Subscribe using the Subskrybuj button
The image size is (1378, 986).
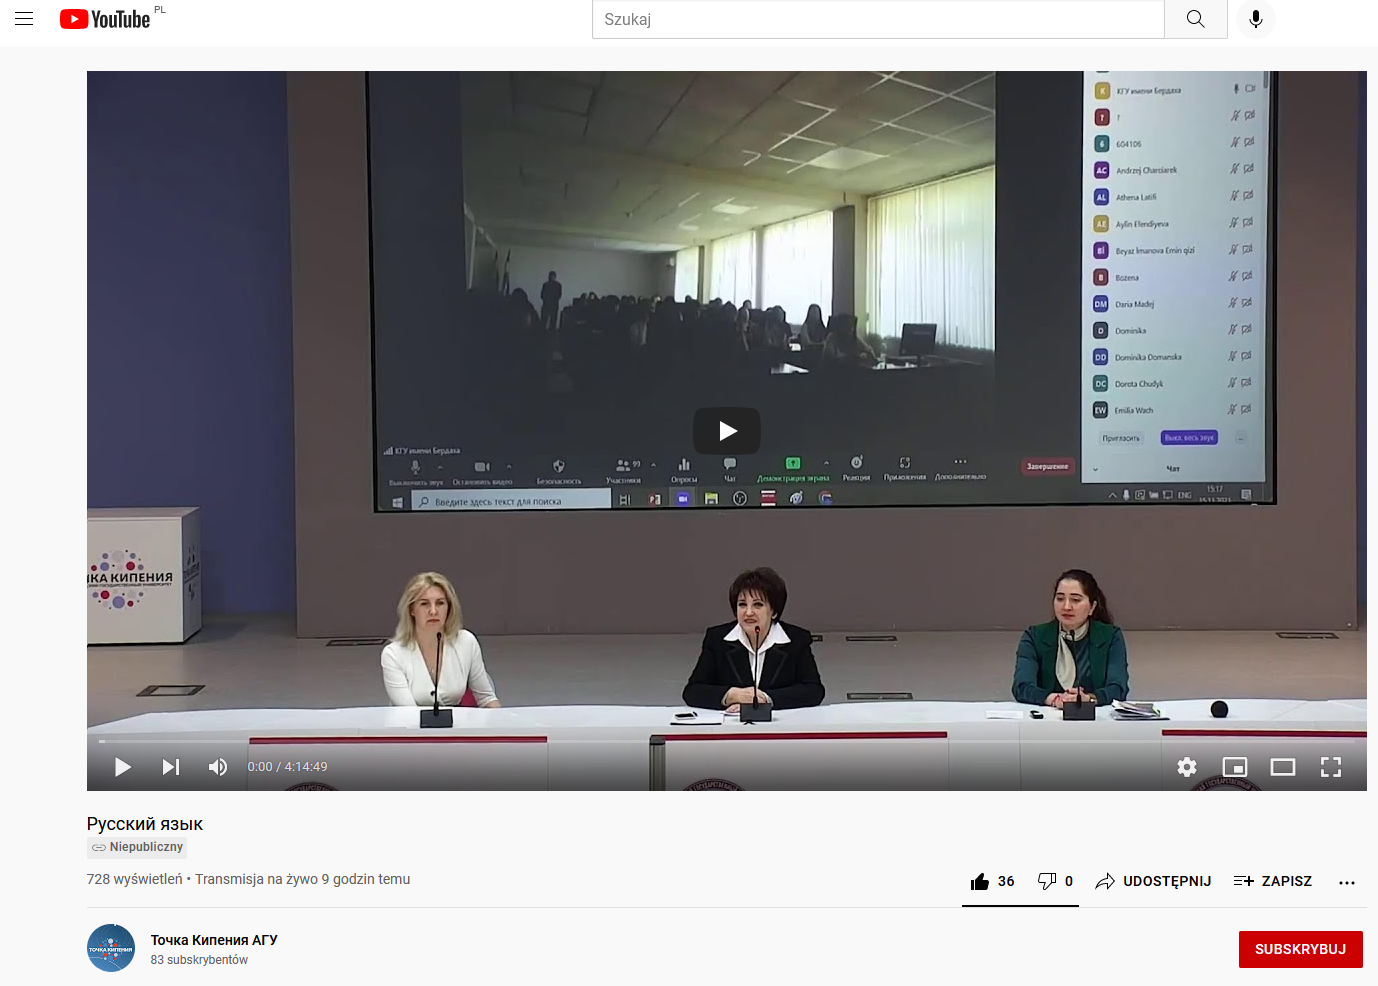click(x=1300, y=949)
